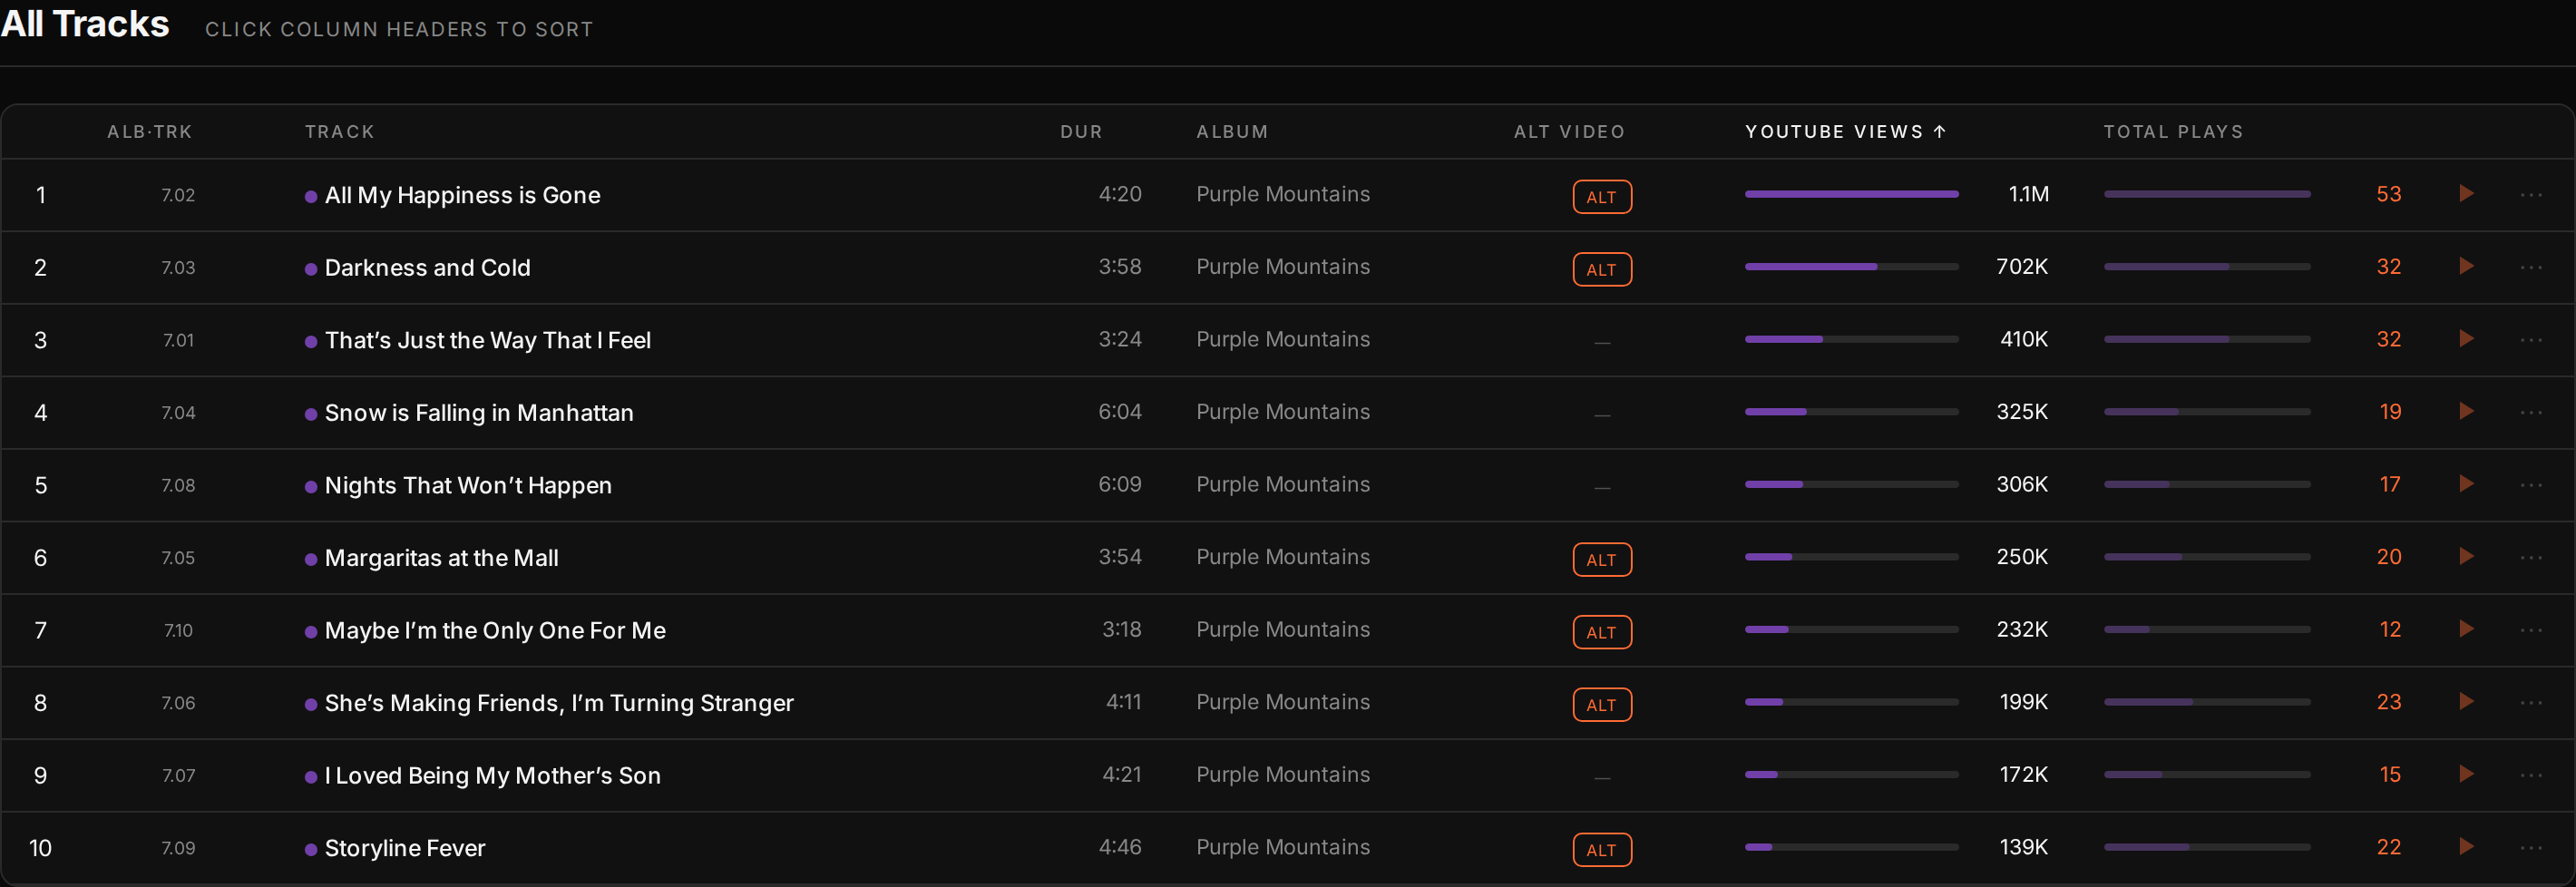
Task: Show more options for I Loved Being My Mother's Son
Action: click(x=2531, y=775)
